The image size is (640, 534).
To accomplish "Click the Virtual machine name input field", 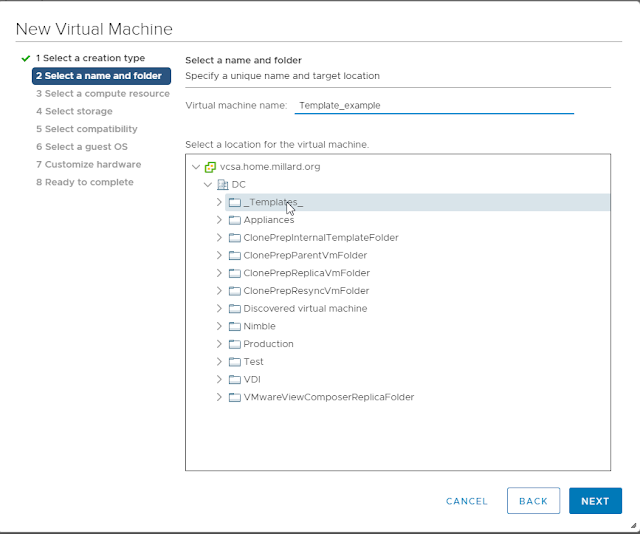I will 432,105.
